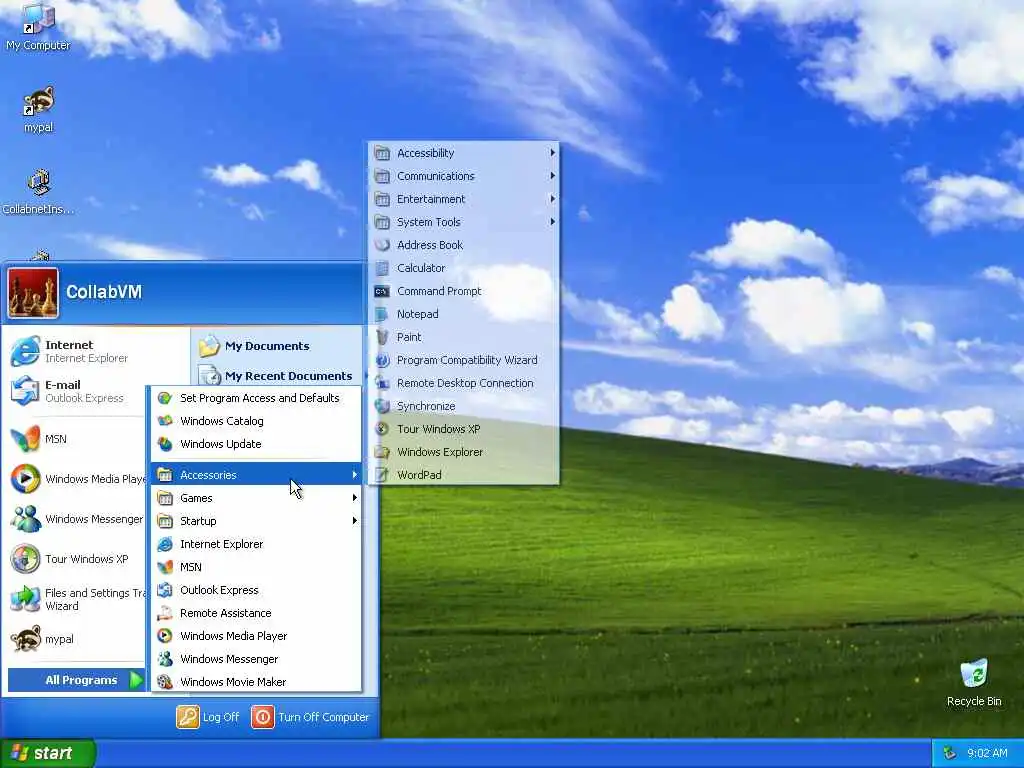Expand the Communications submenu arrow
Image resolution: width=1024 pixels, height=768 pixels.
click(552, 176)
